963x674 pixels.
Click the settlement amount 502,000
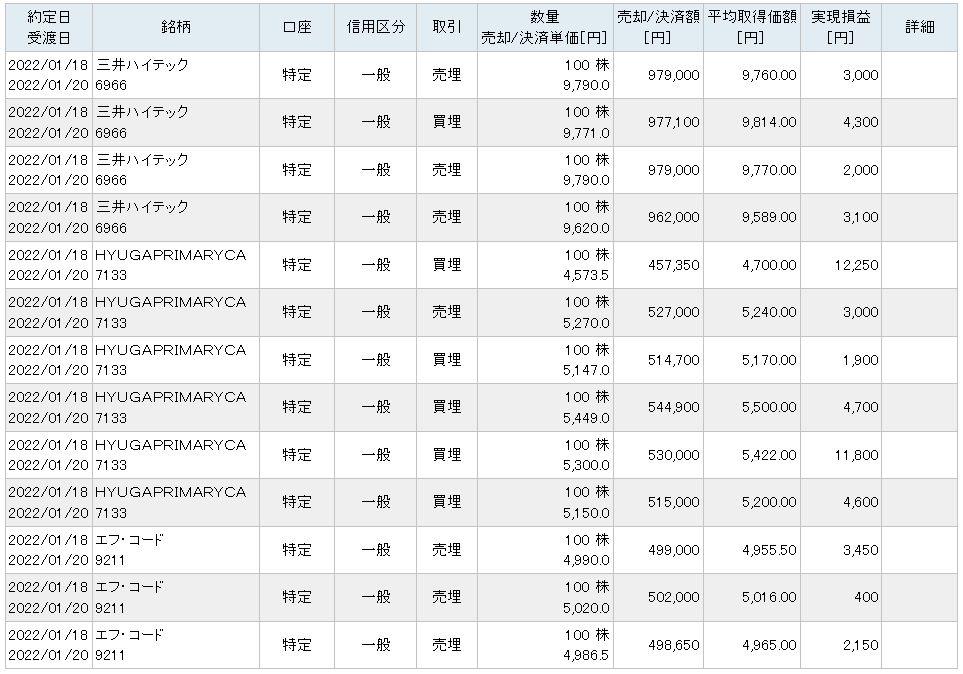[674, 597]
